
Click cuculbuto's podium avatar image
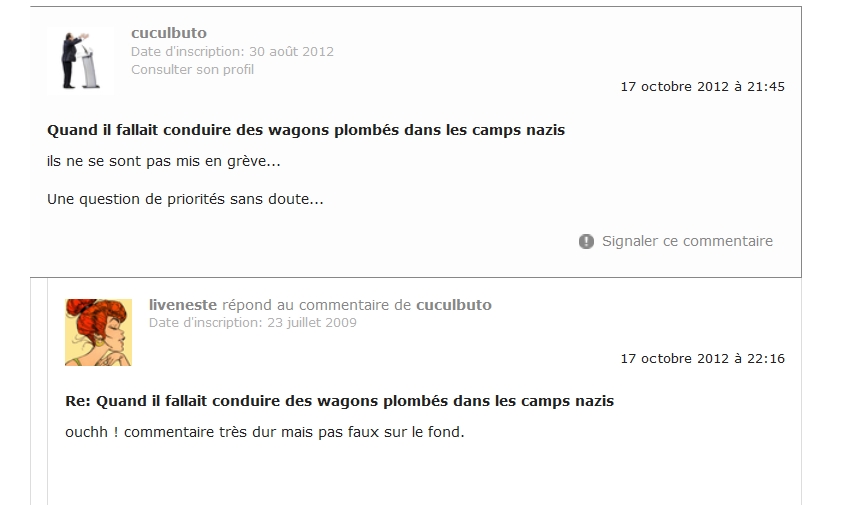pyautogui.click(x=80, y=61)
